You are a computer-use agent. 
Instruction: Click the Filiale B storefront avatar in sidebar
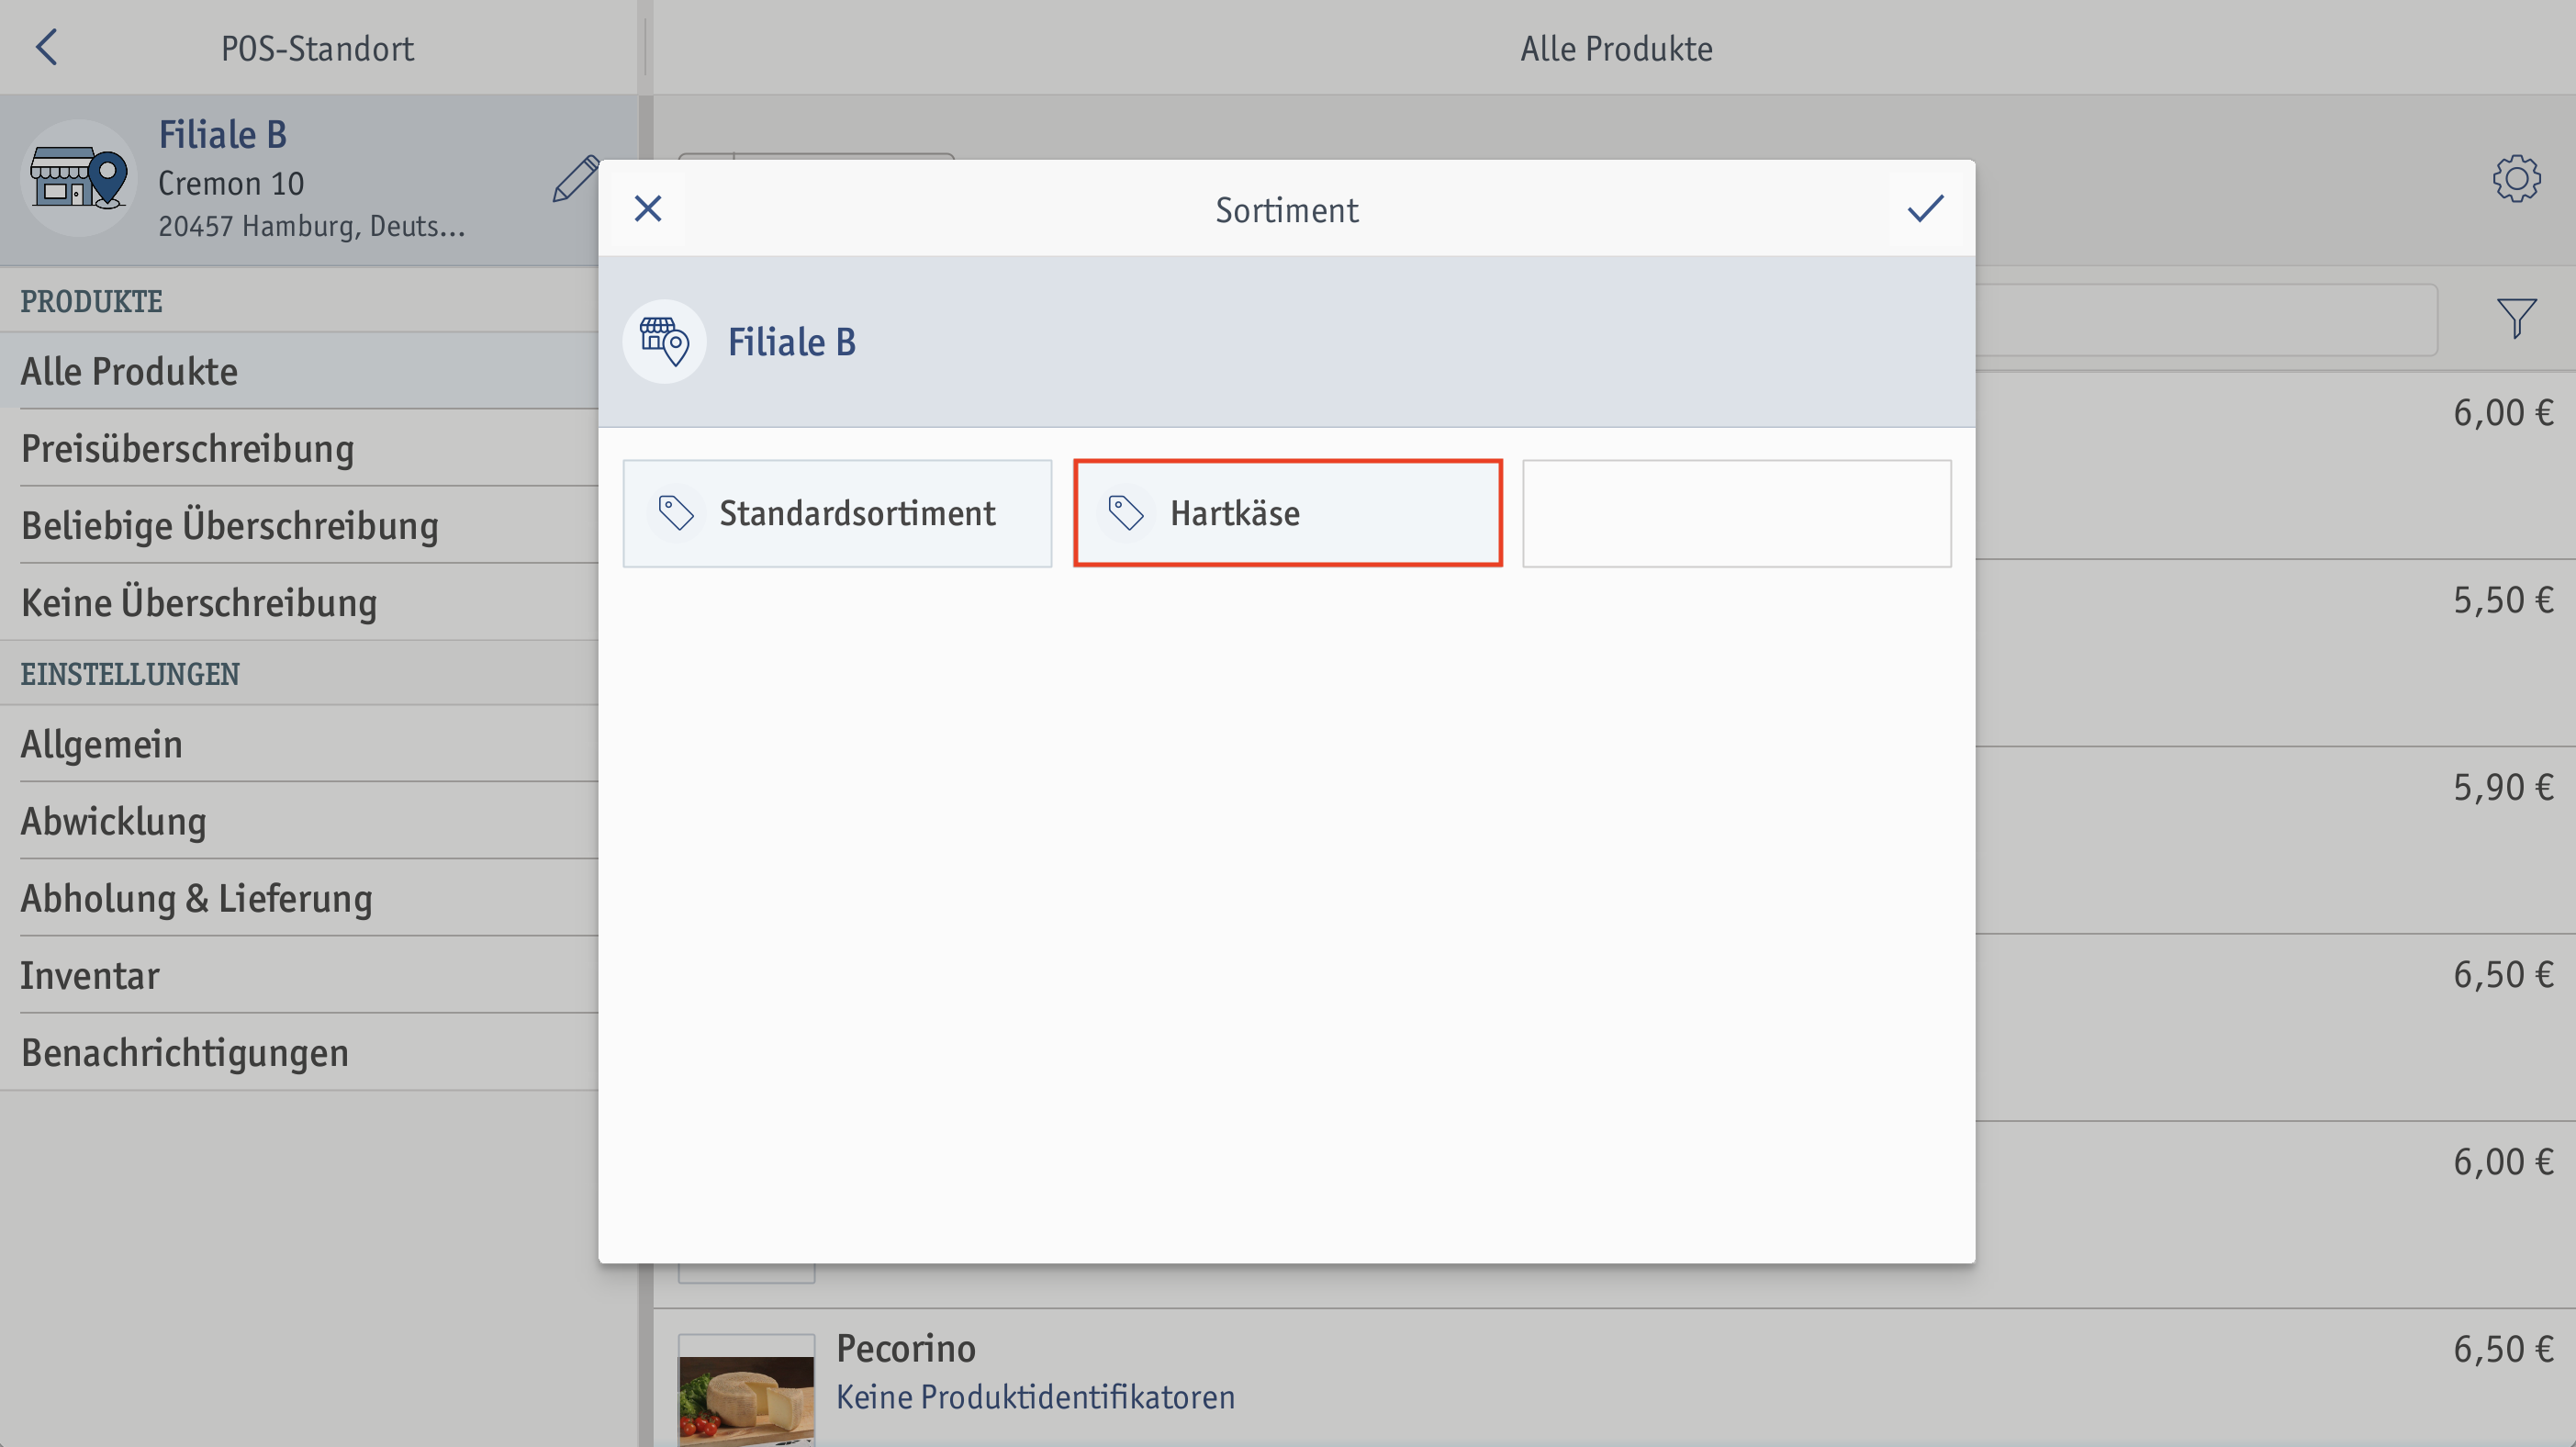point(79,178)
